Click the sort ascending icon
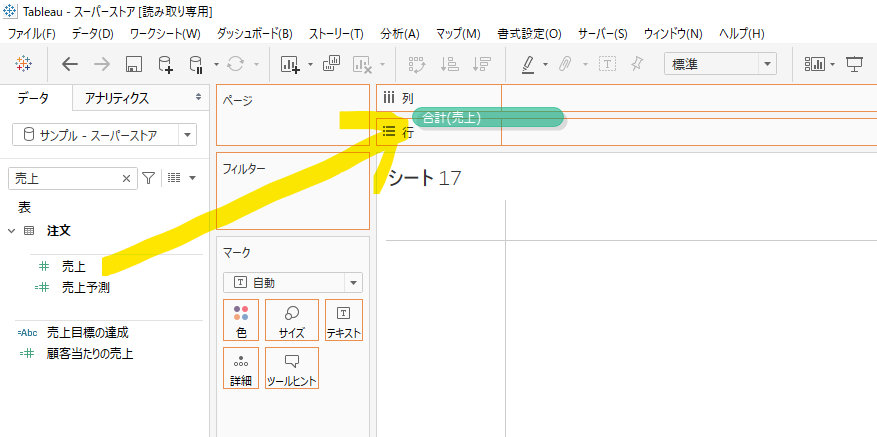 (x=450, y=64)
